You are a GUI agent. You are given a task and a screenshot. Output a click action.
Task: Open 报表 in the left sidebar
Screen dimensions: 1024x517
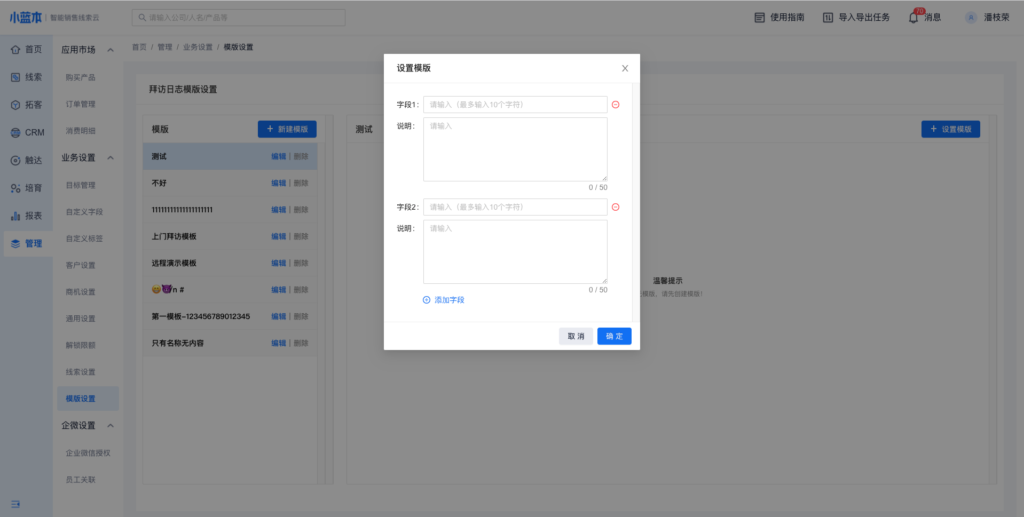[x=26, y=215]
